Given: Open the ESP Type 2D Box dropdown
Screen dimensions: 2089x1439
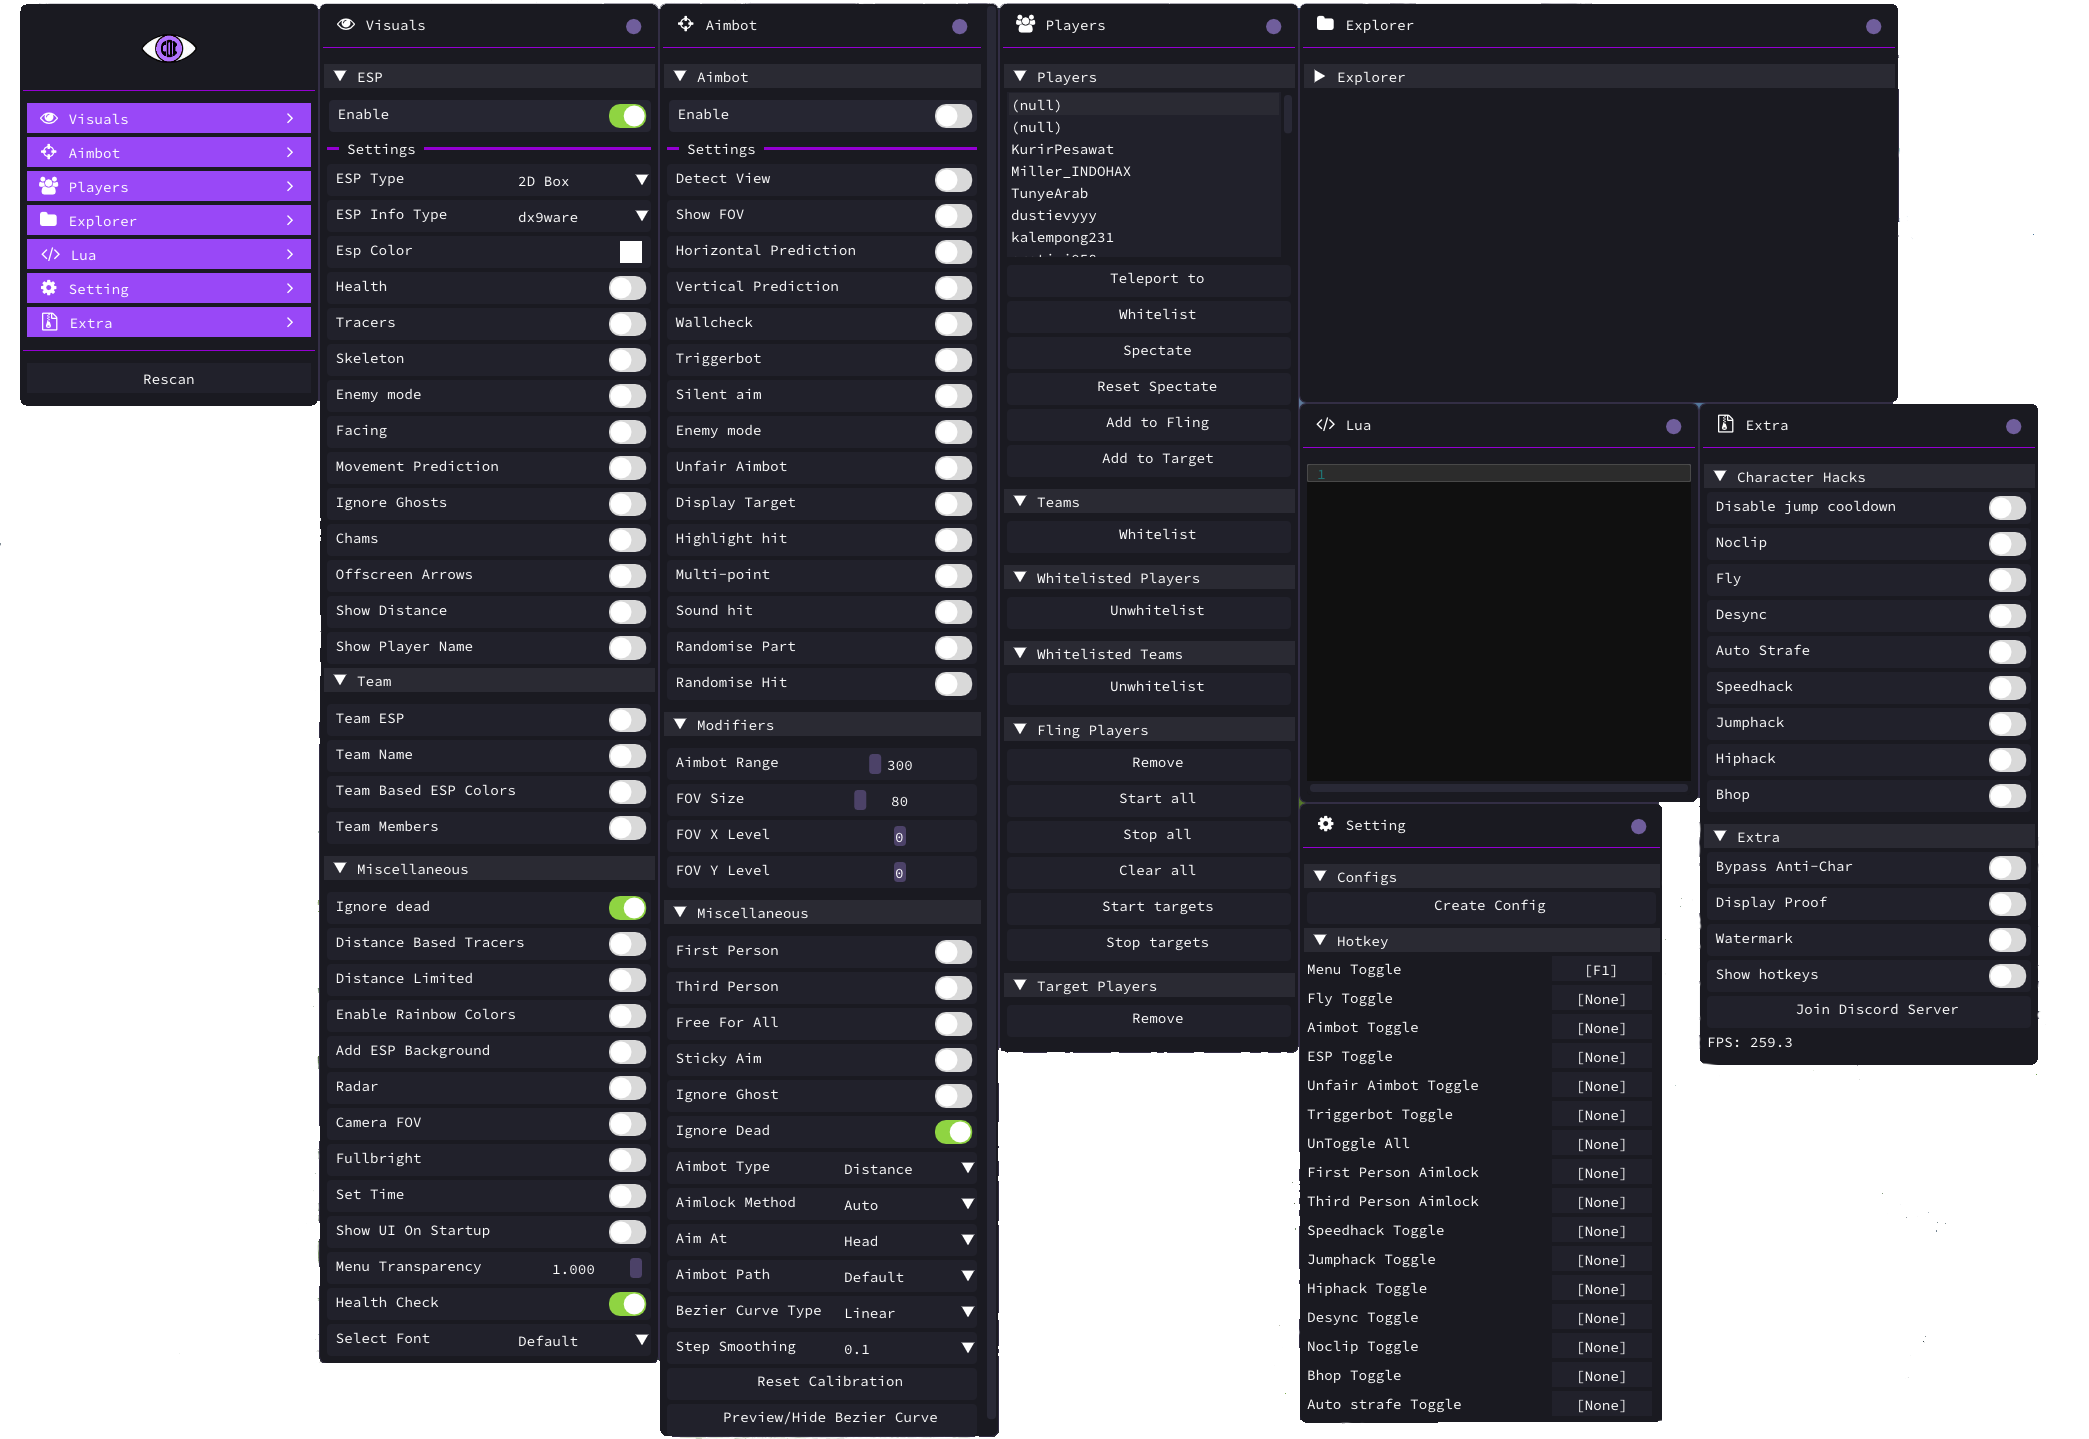Looking at the screenshot, I should click(x=581, y=181).
